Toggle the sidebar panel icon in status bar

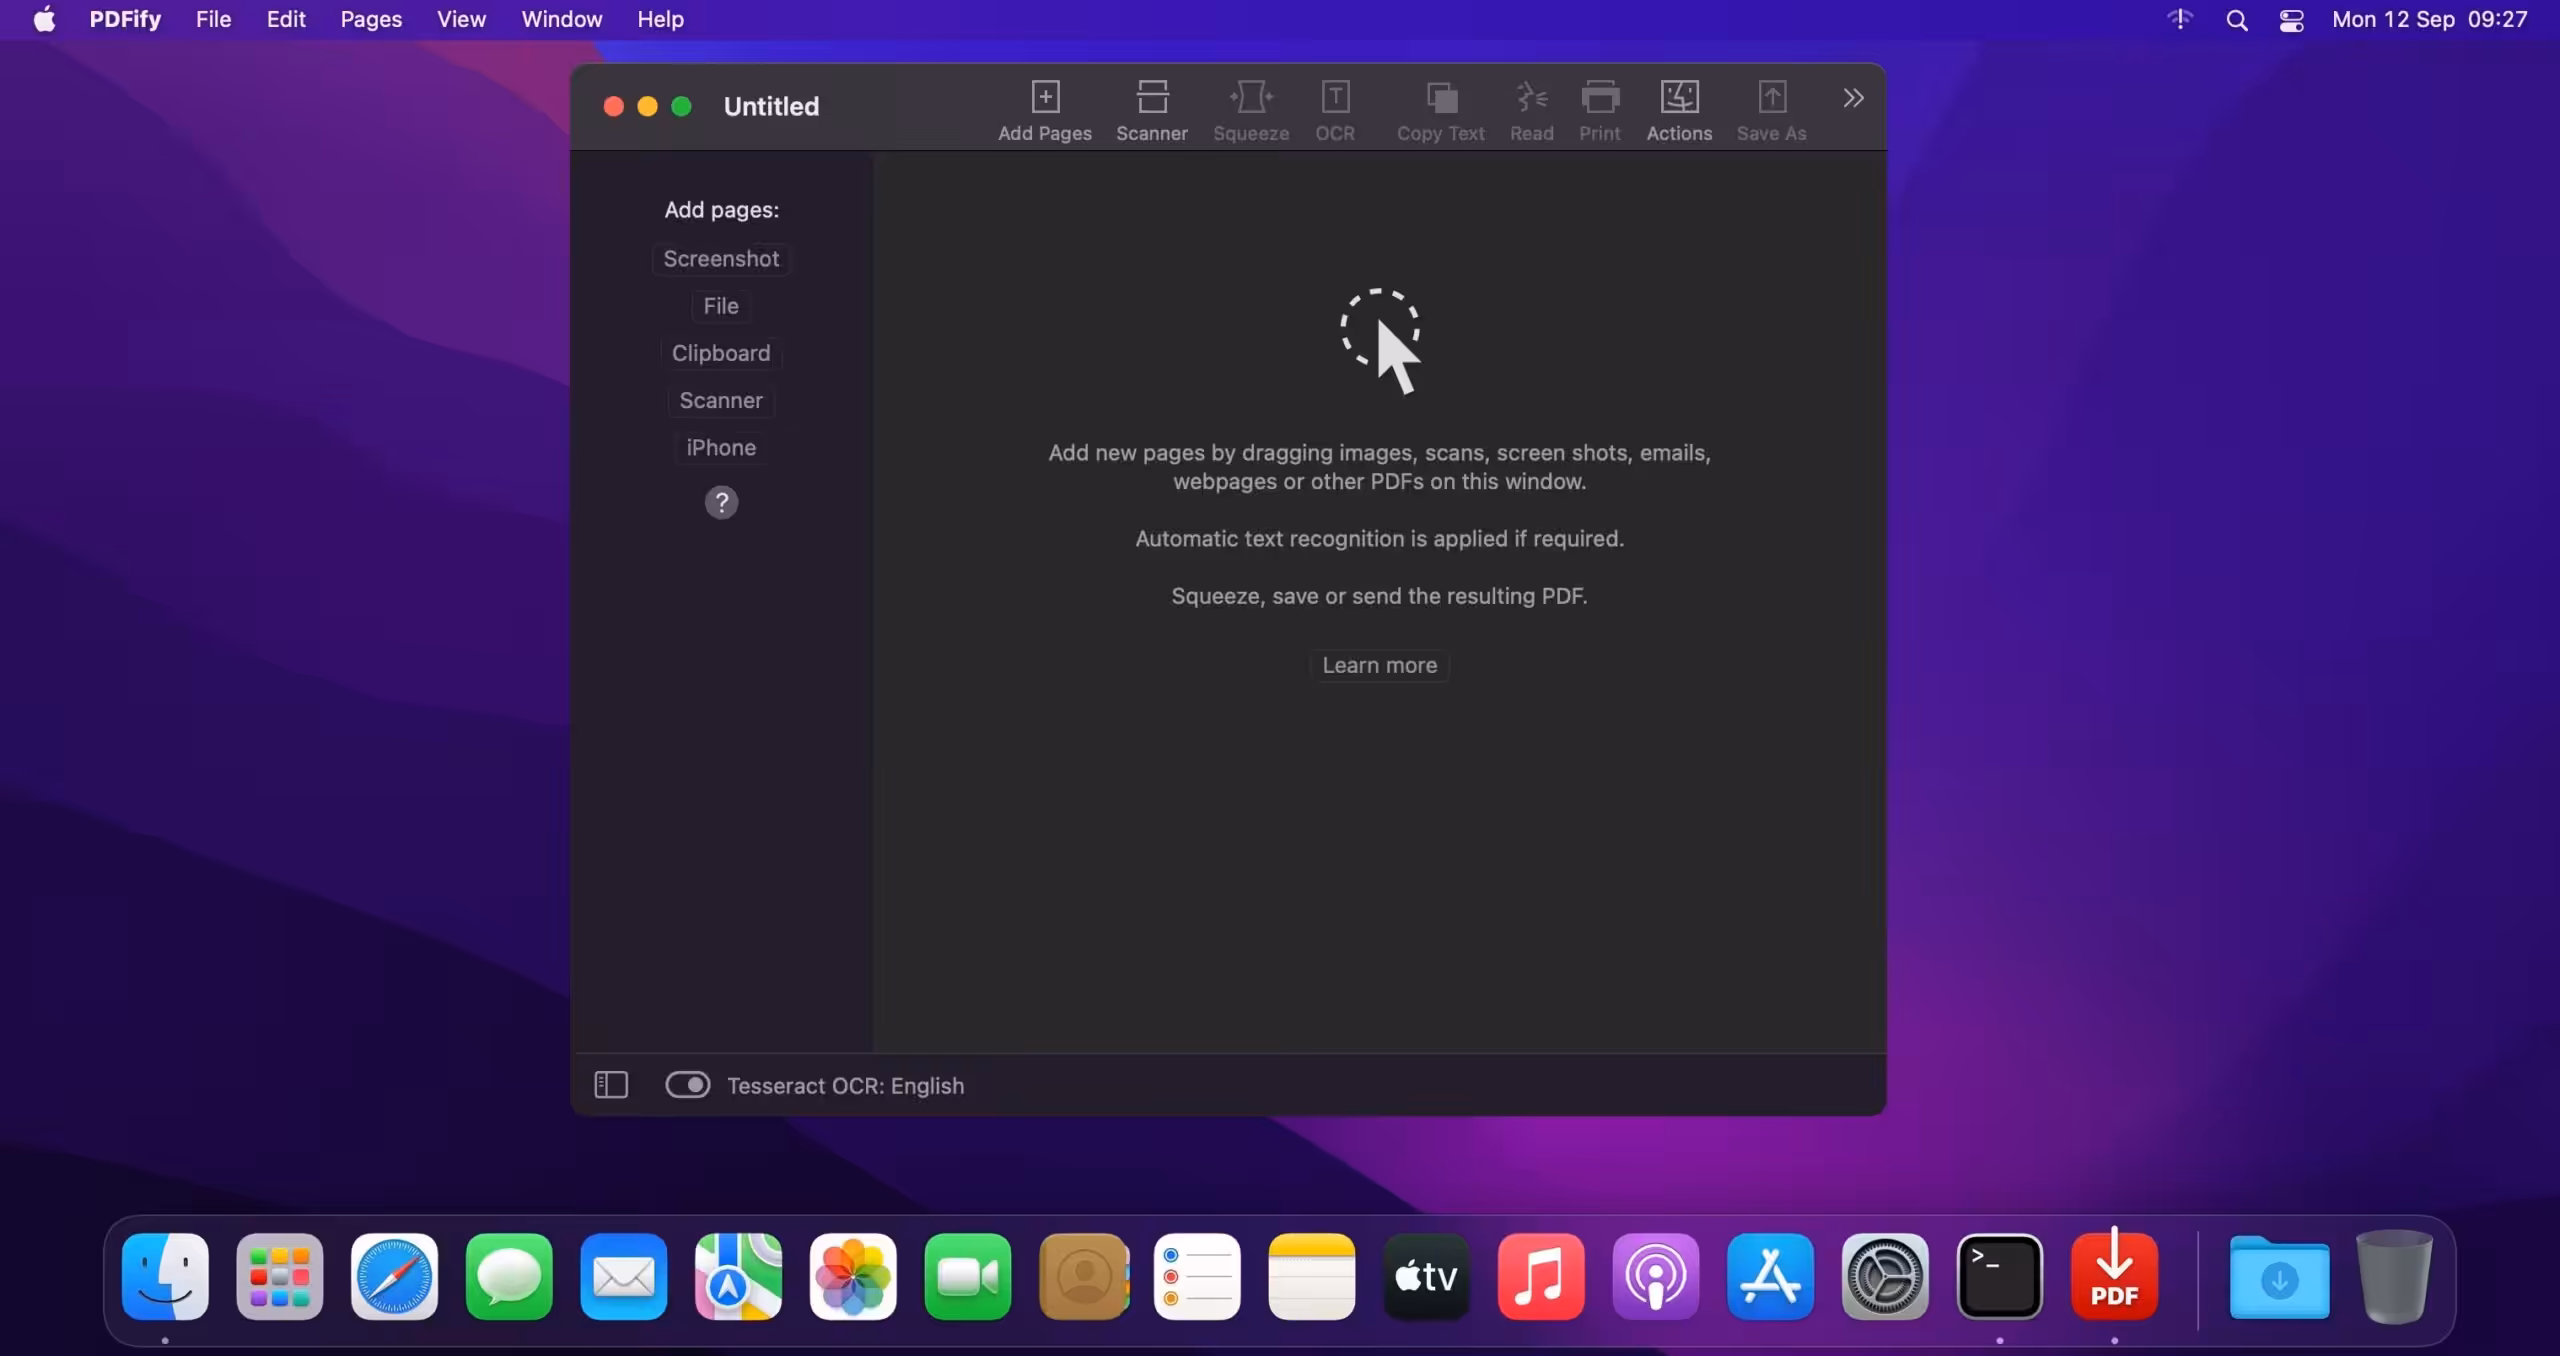[611, 1085]
